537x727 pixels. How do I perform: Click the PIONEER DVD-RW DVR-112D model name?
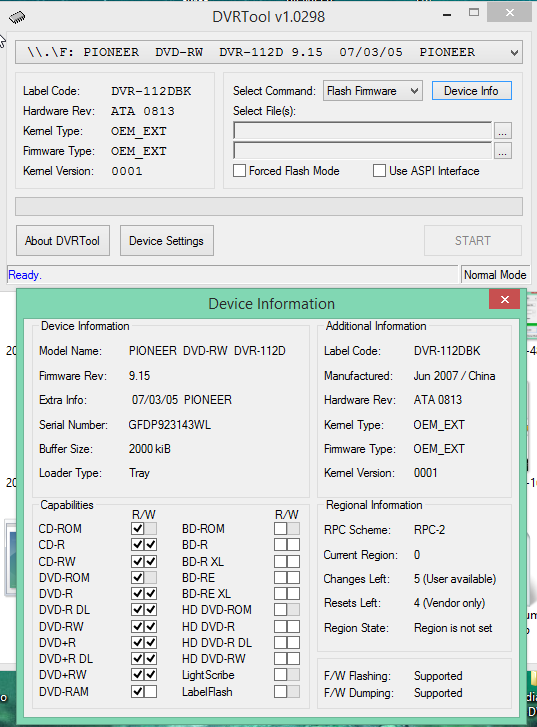(207, 351)
